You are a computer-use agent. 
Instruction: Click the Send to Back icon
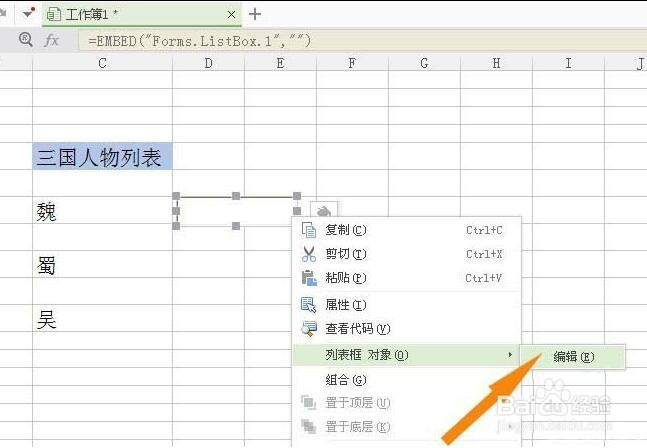tap(309, 426)
